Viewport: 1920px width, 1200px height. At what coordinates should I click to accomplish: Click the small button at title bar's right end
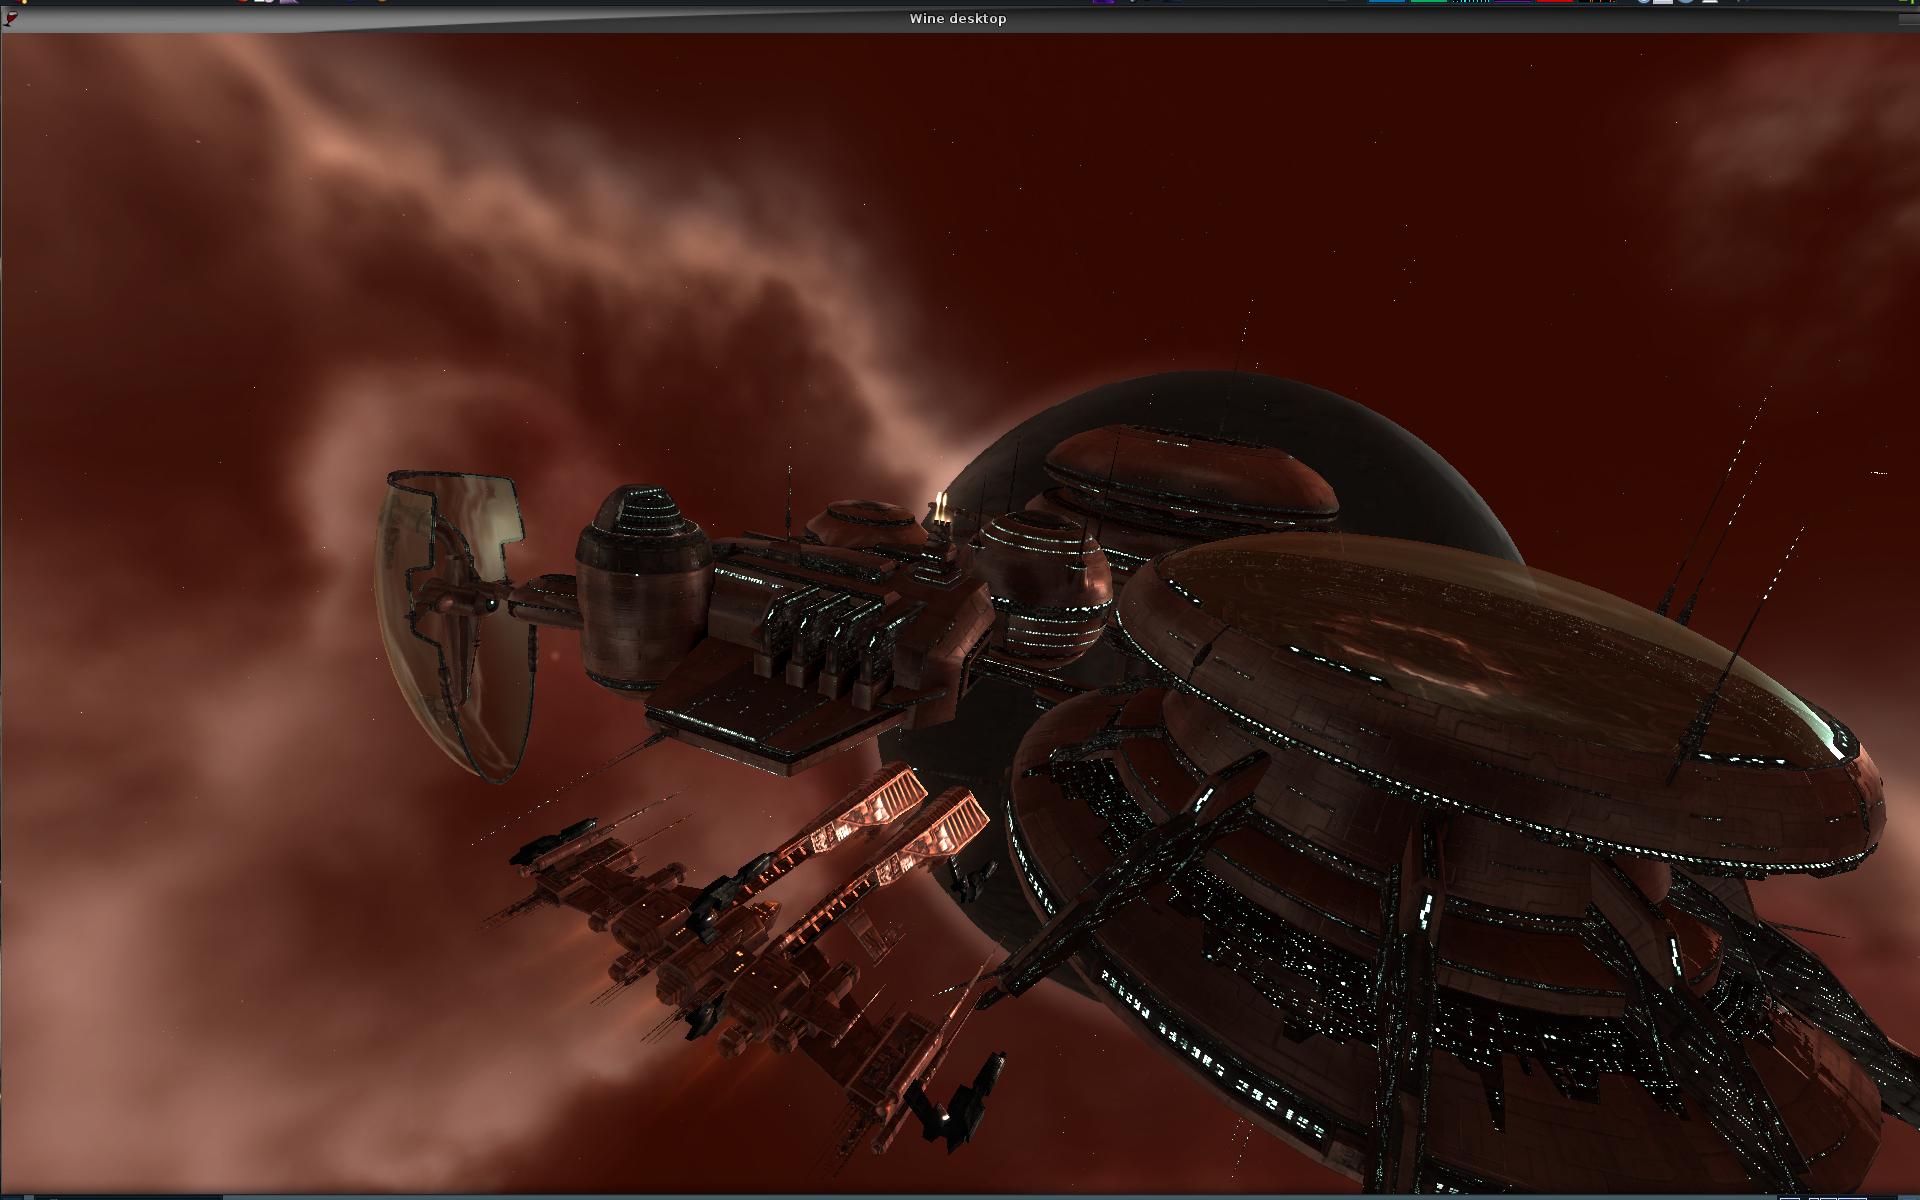tap(1908, 18)
